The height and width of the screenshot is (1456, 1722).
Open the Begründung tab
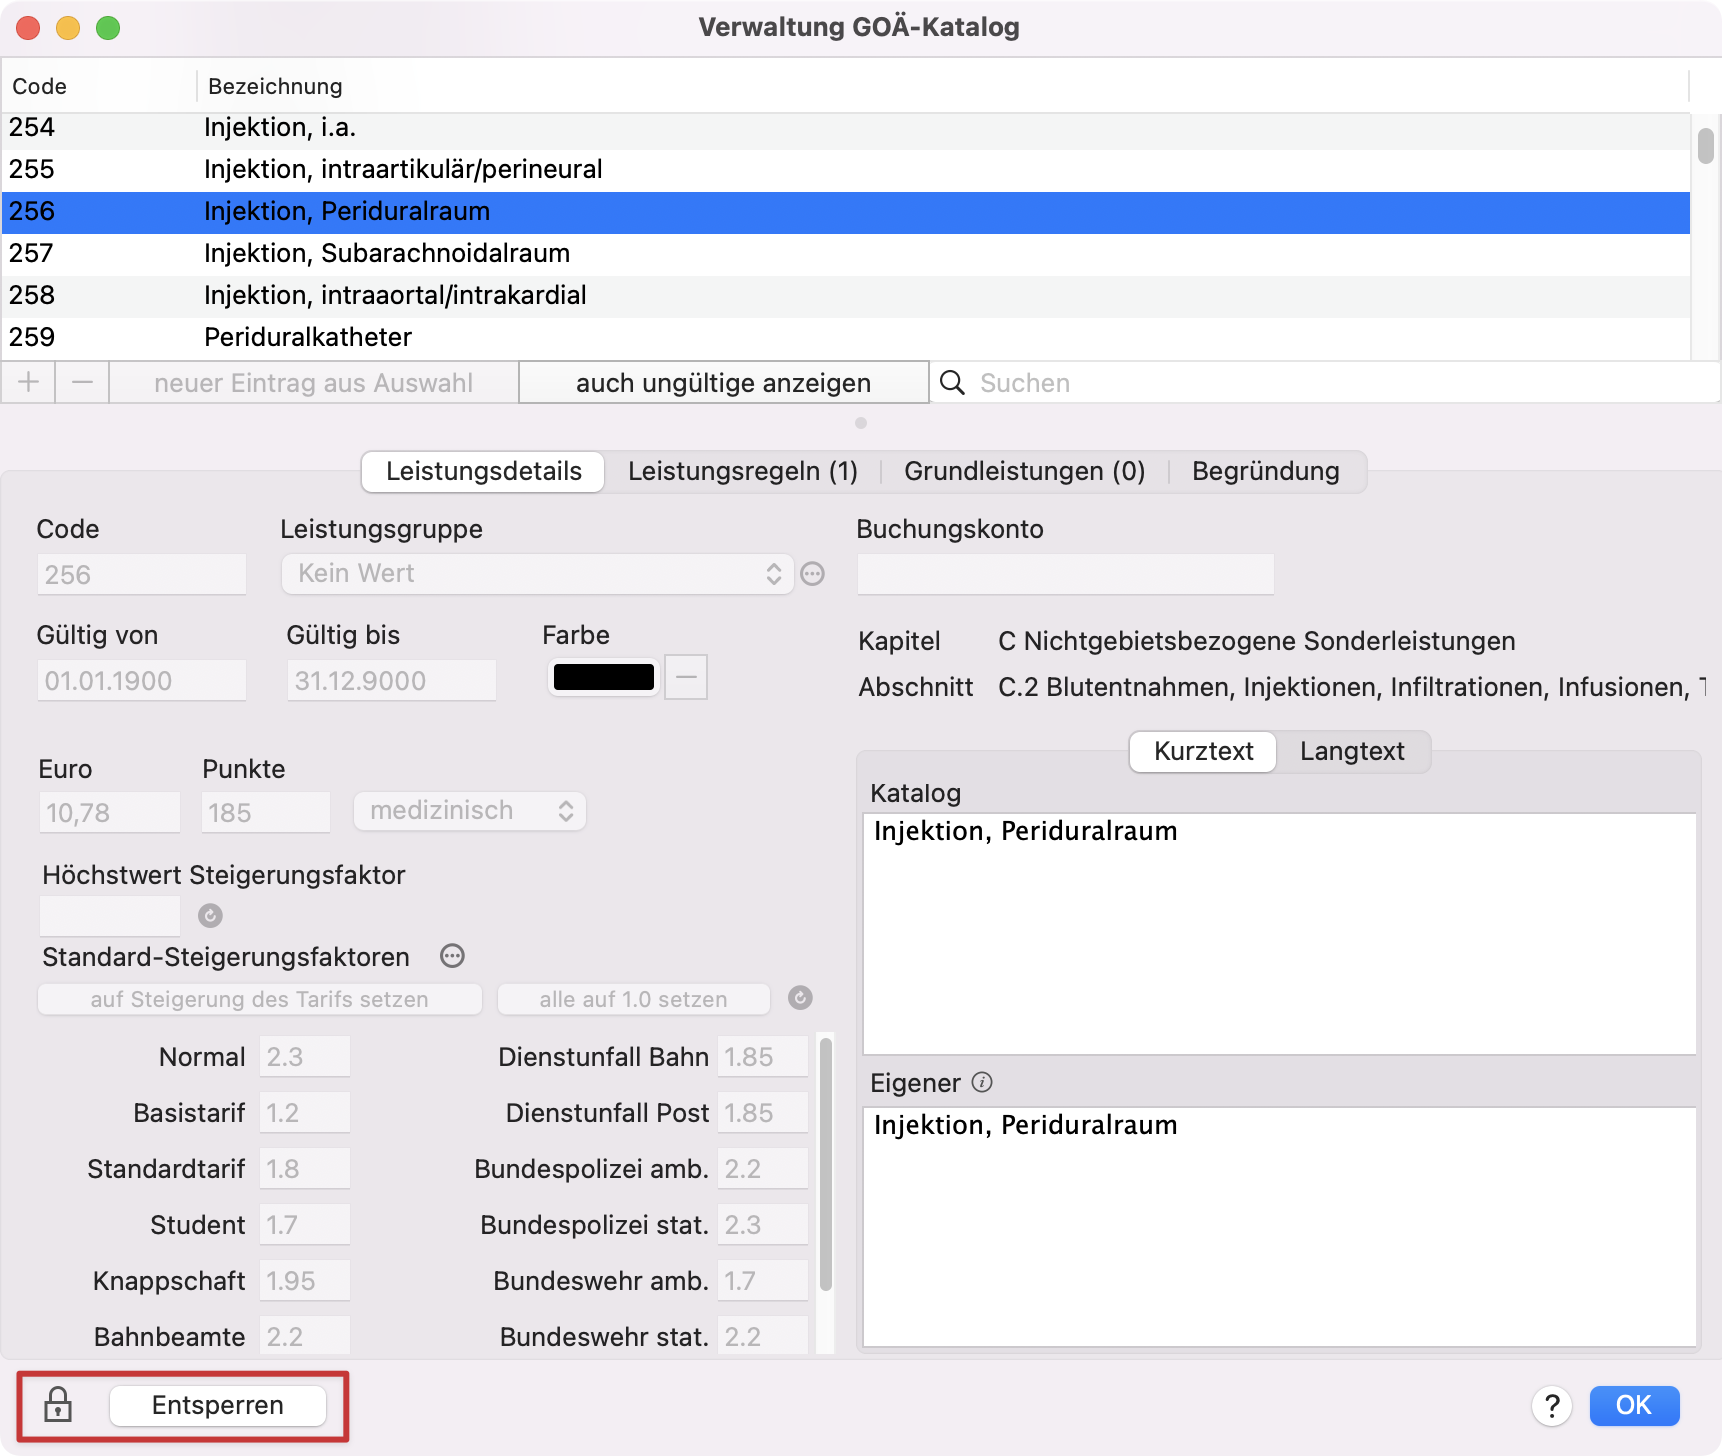[x=1265, y=471]
